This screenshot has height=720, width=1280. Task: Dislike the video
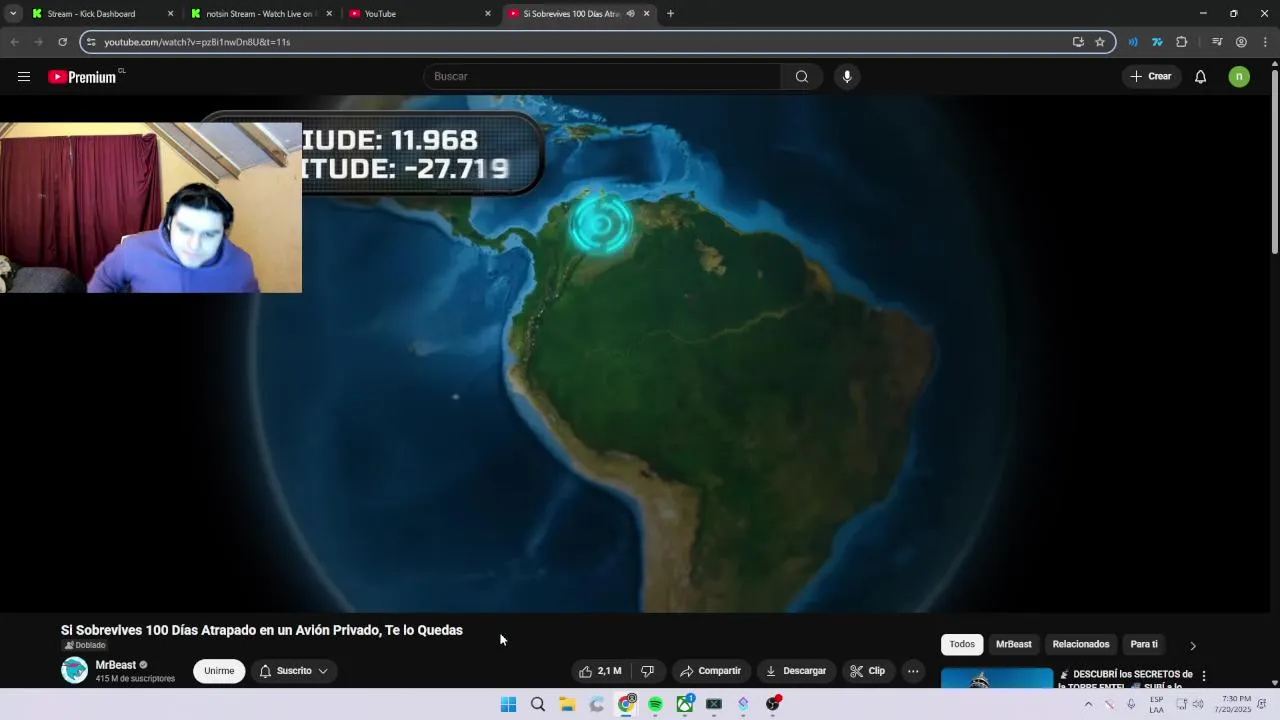point(647,671)
